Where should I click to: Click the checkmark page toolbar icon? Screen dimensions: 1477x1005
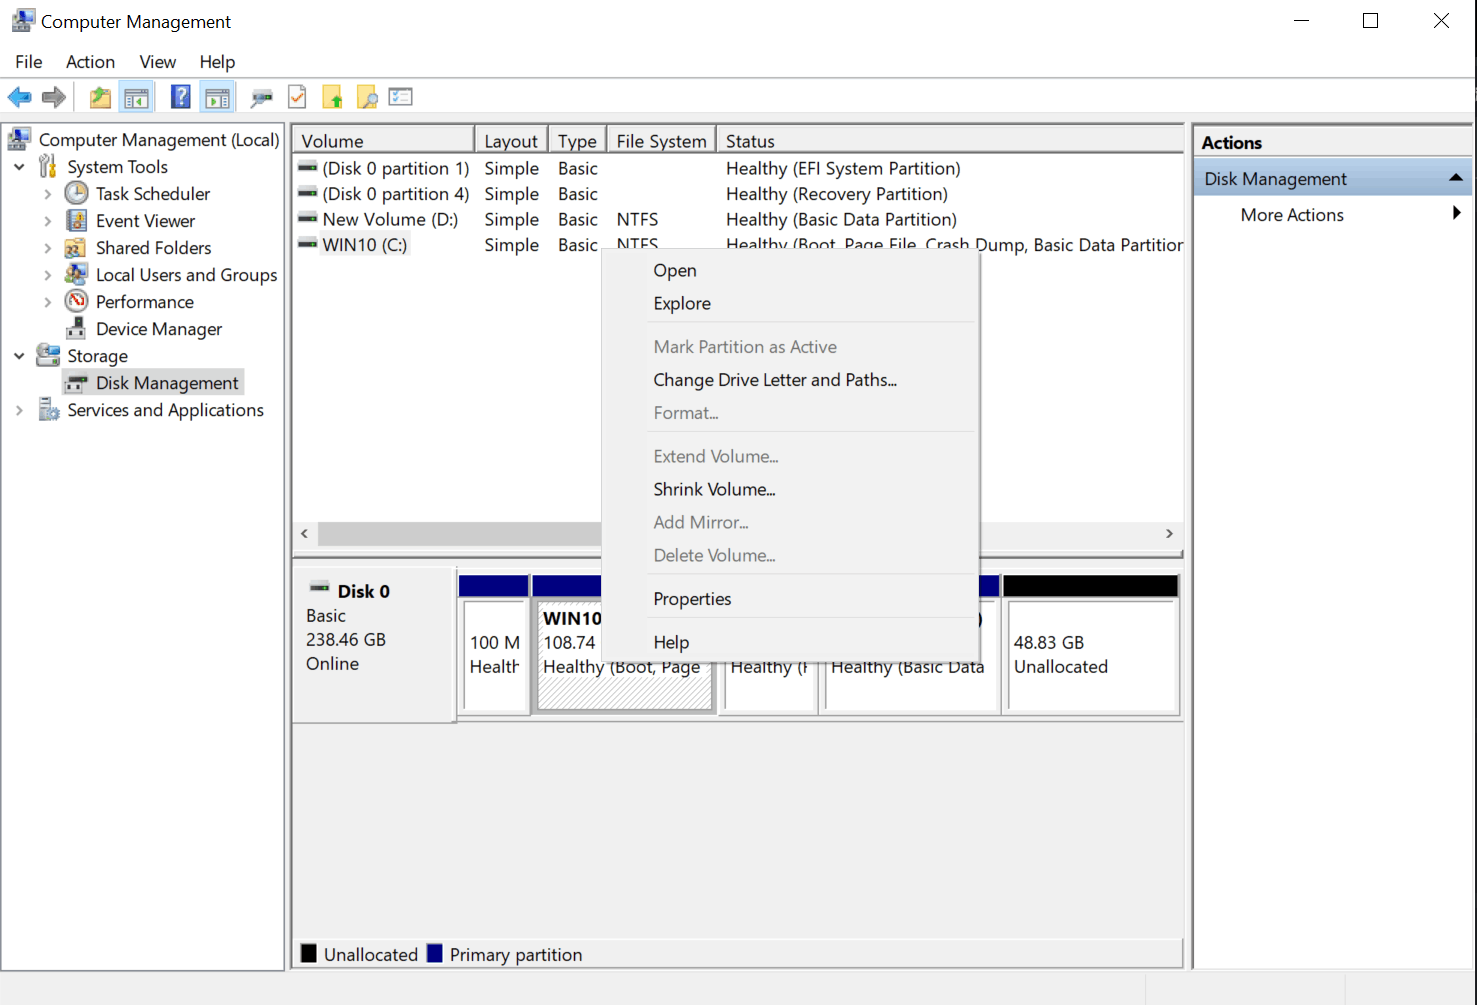tap(297, 97)
